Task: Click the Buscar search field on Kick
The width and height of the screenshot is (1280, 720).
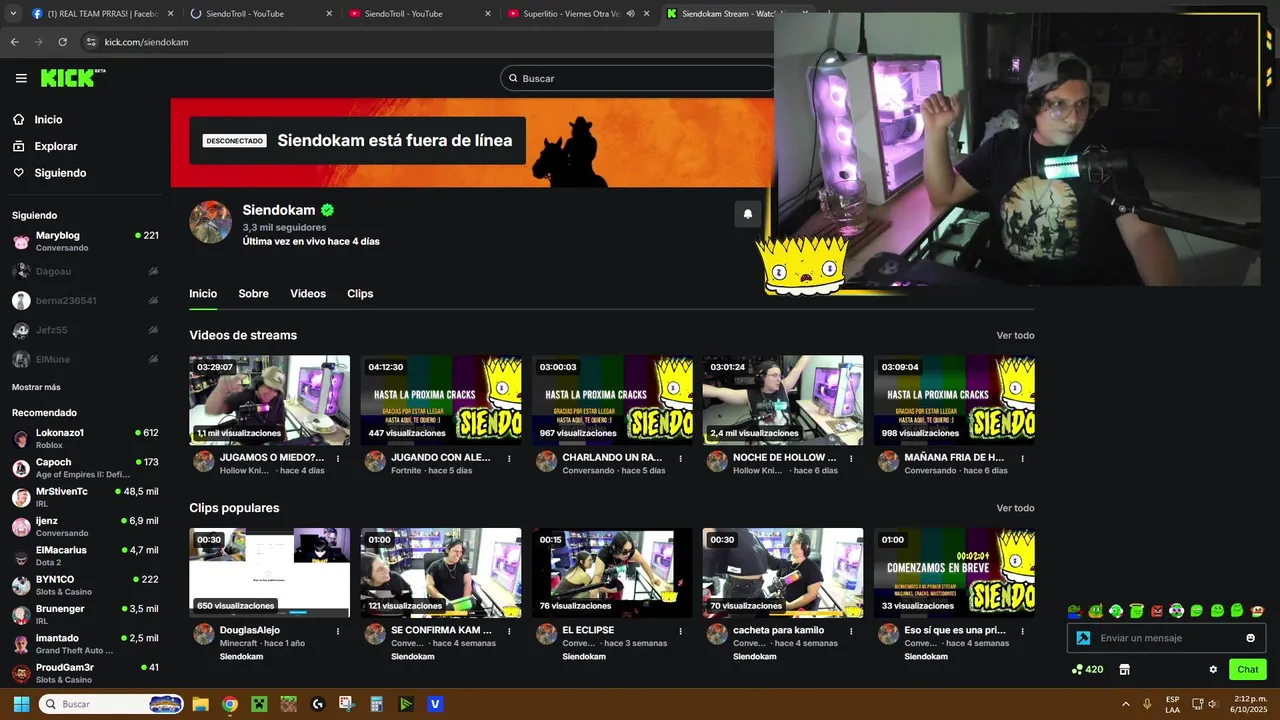Action: tap(637, 78)
